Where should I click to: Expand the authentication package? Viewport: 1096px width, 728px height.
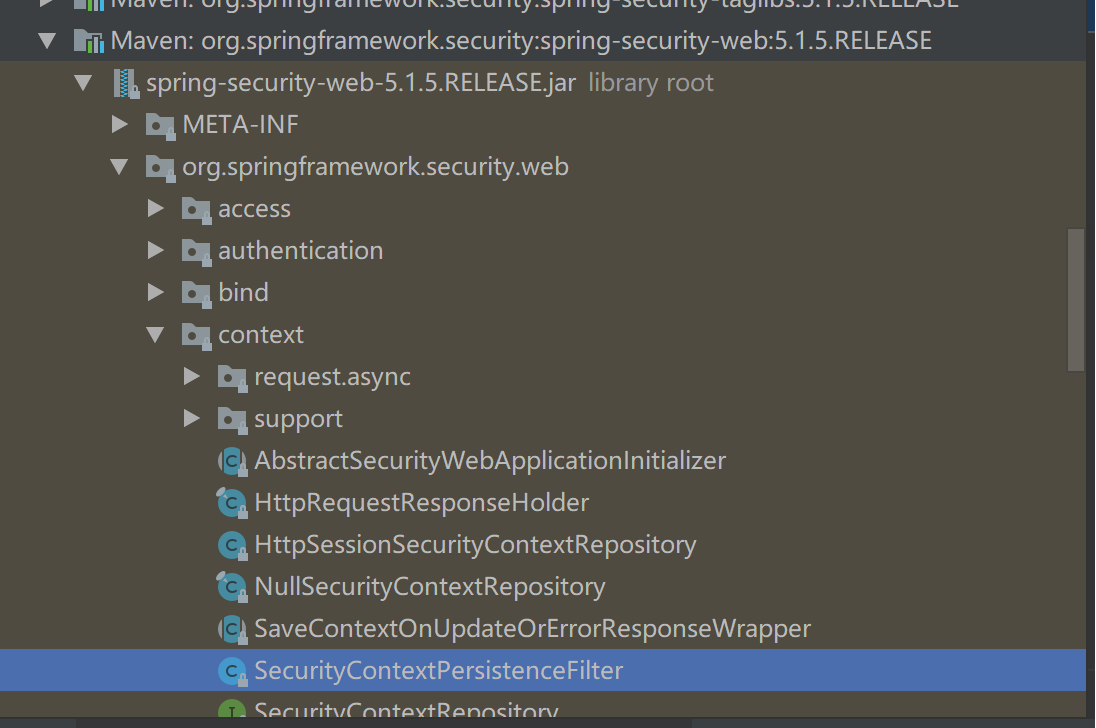coord(156,250)
